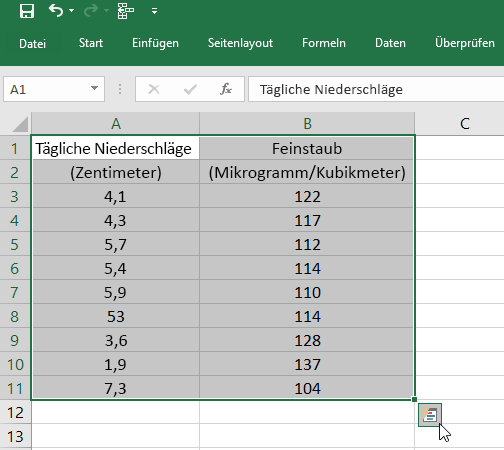Image resolution: width=504 pixels, height=450 pixels.
Task: Click the cell with value 112
Action: tap(307, 244)
